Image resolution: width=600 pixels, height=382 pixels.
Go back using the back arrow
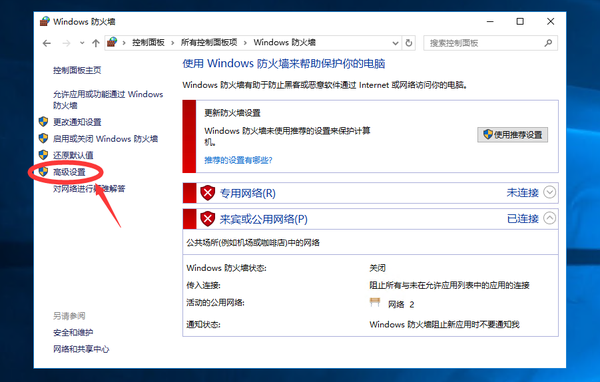pos(47,43)
